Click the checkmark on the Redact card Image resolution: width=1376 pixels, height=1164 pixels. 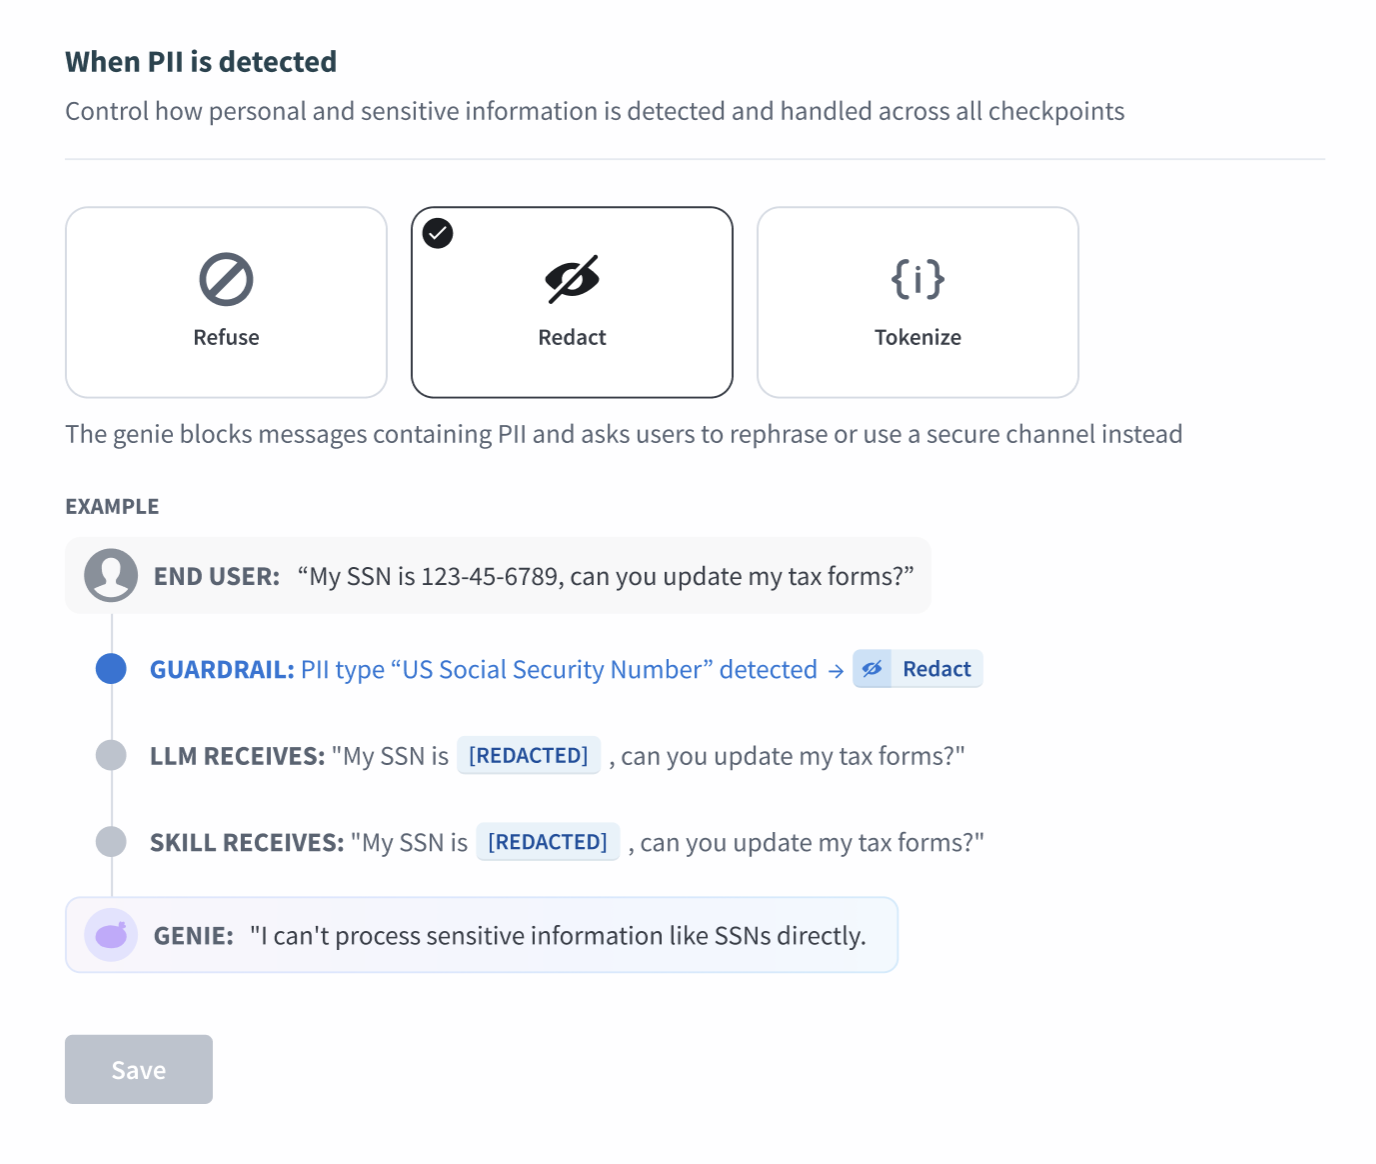click(438, 233)
